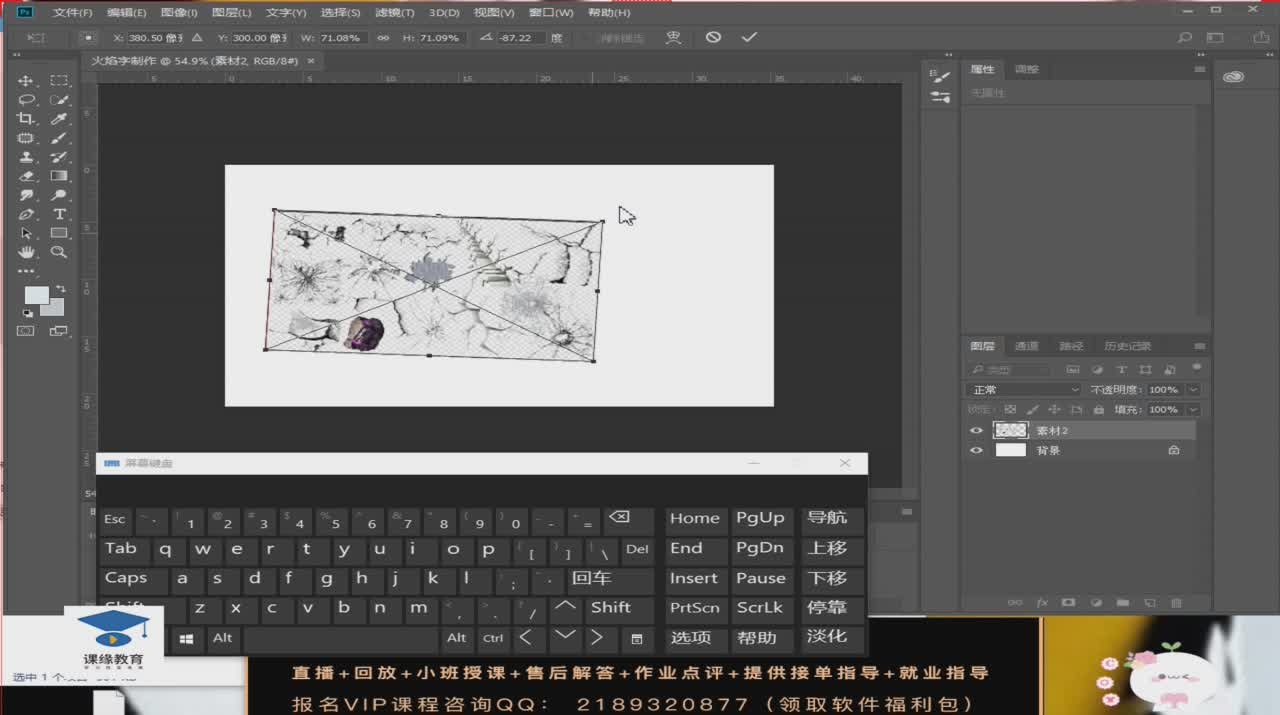Select the Zoom tool
The height and width of the screenshot is (715, 1280).
[x=59, y=252]
